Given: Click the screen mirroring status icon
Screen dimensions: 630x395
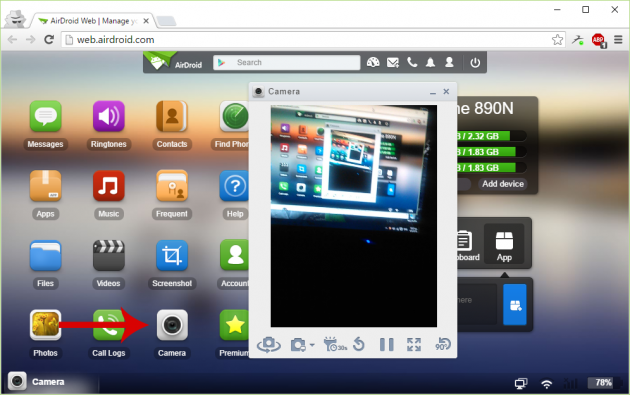Looking at the screenshot, I should tap(521, 384).
